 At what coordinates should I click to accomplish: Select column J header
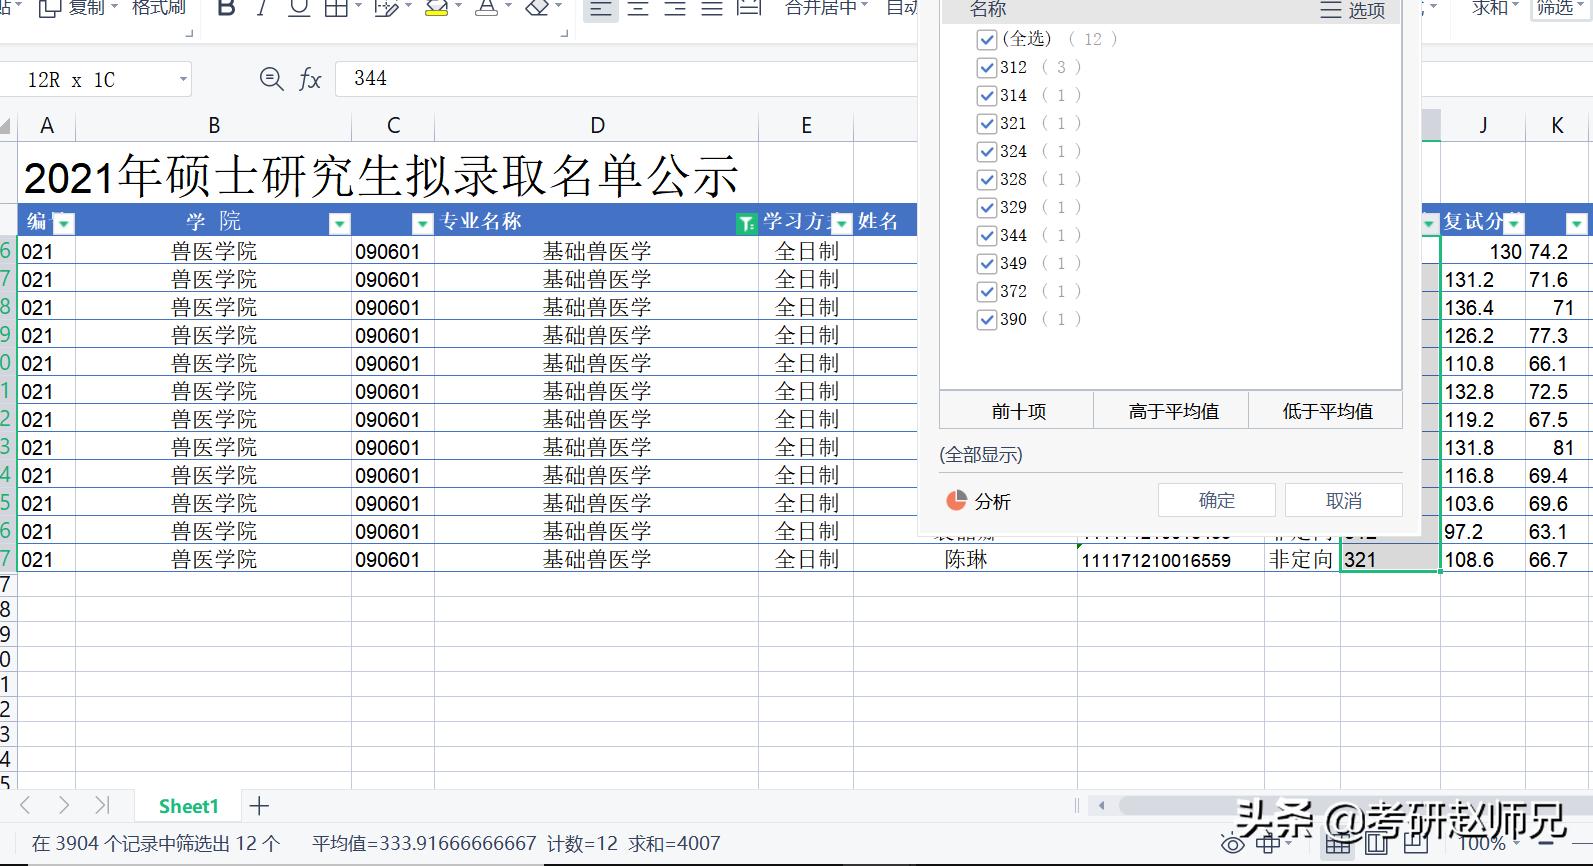(x=1483, y=126)
